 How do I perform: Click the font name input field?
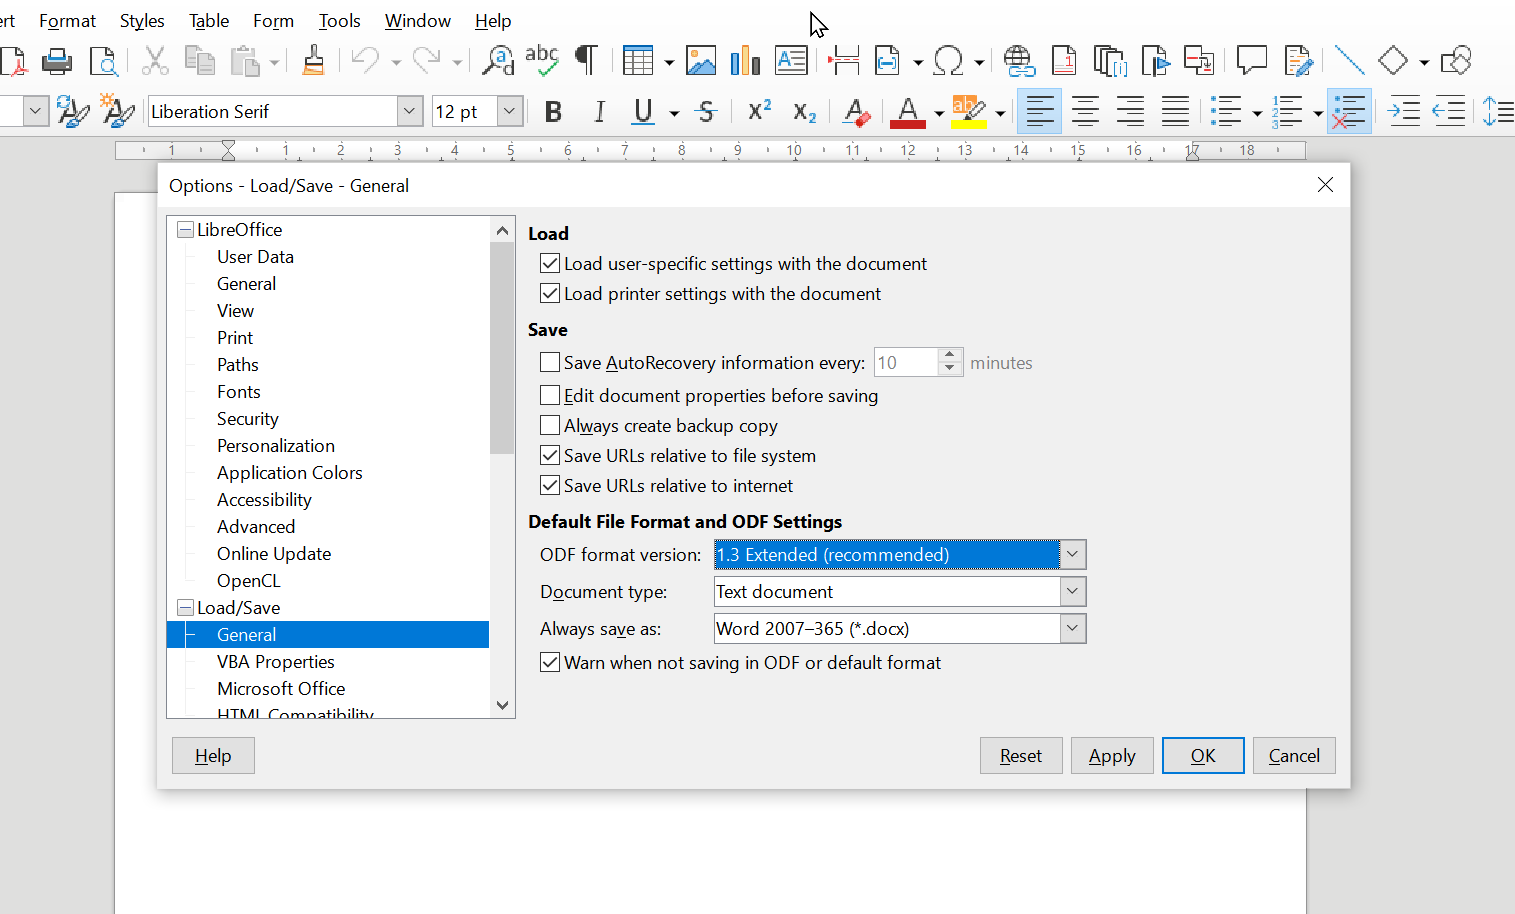pos(272,111)
